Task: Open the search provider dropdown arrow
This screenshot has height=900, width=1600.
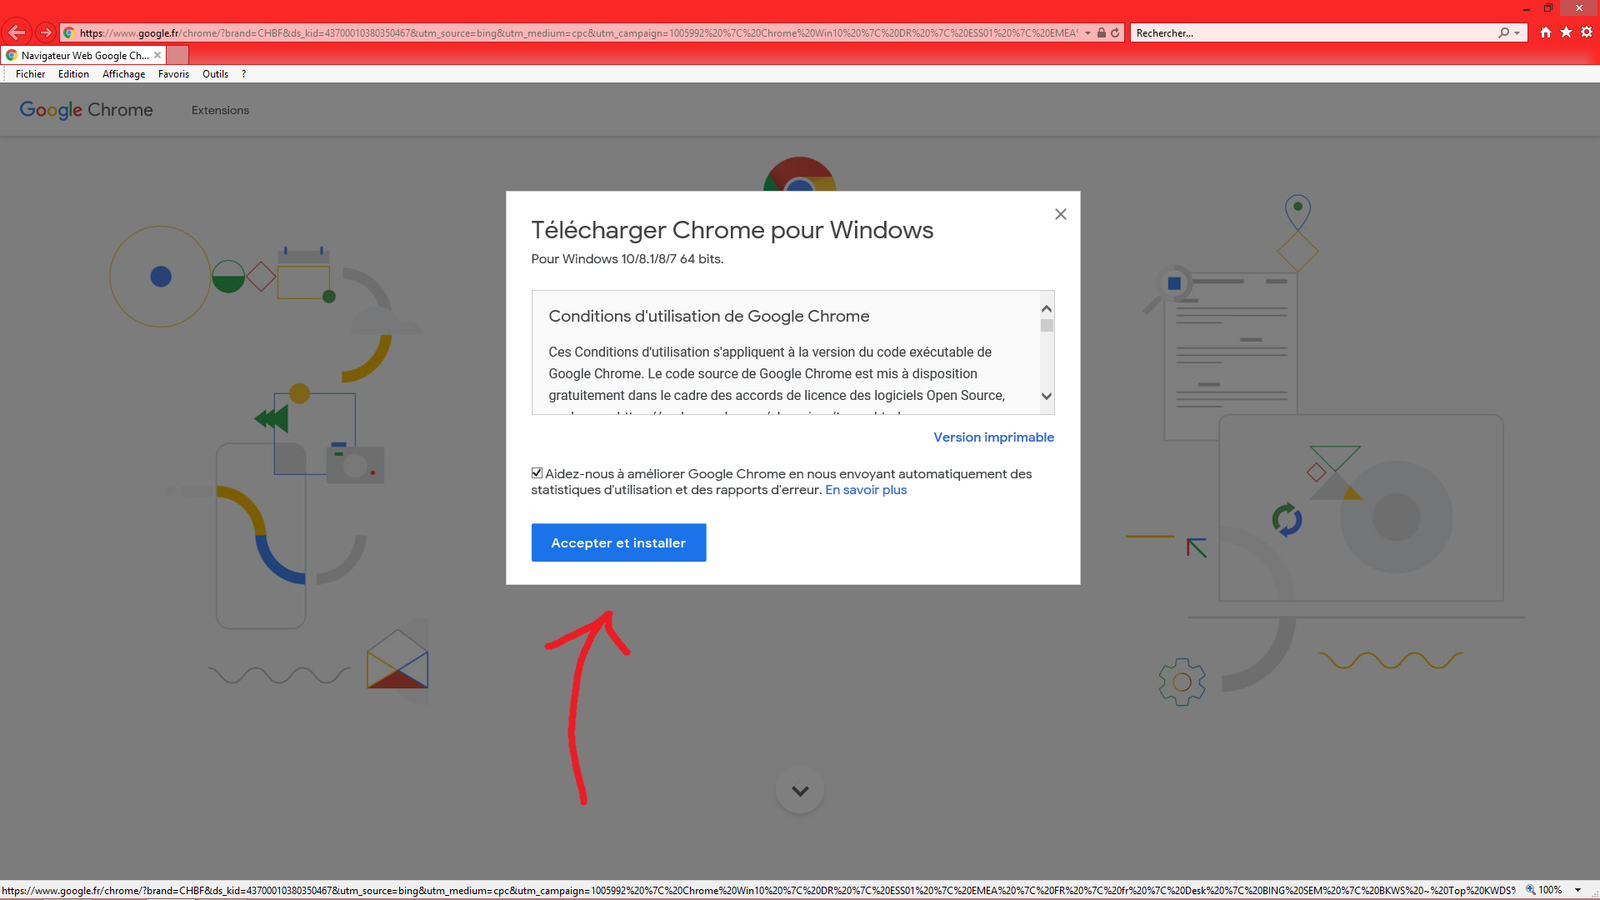Action: point(1517,33)
